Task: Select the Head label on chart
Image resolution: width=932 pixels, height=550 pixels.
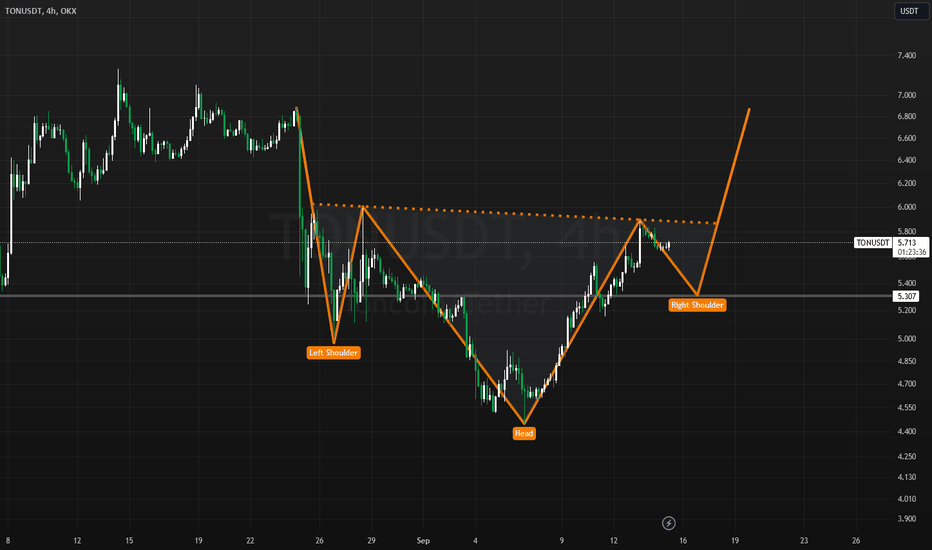Action: [x=524, y=433]
